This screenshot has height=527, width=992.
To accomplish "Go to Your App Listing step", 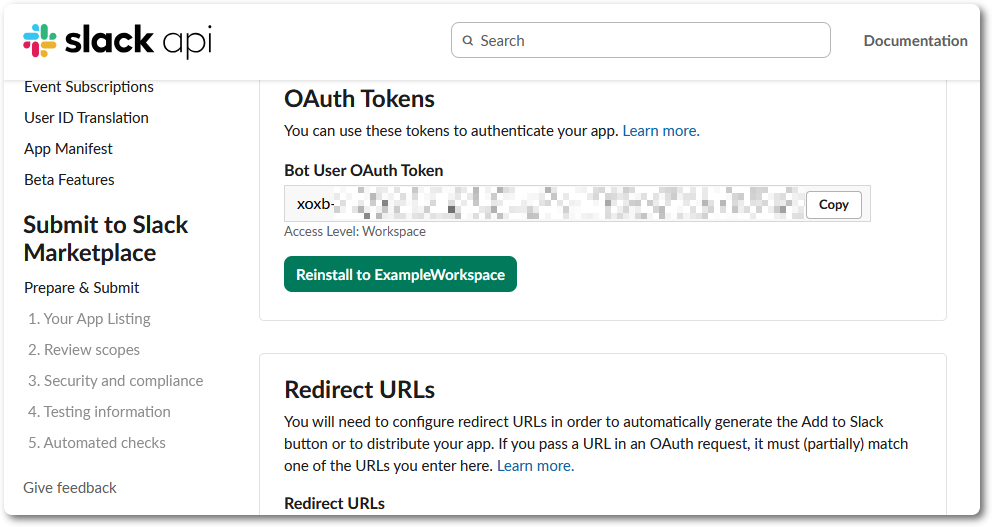I will [x=89, y=319].
